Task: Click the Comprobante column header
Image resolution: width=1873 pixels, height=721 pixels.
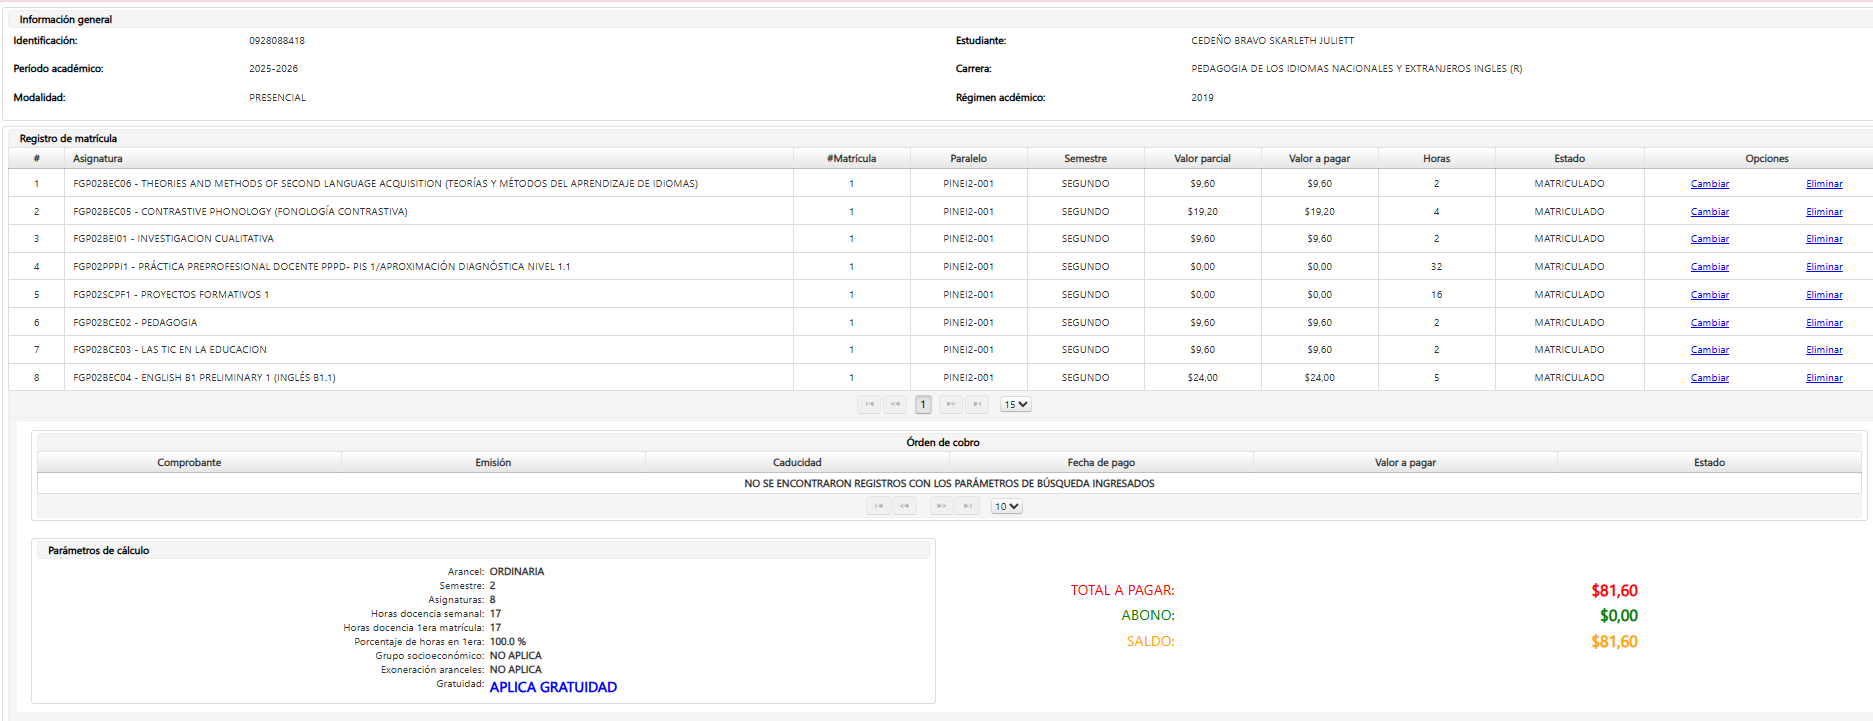Action: [x=189, y=463]
